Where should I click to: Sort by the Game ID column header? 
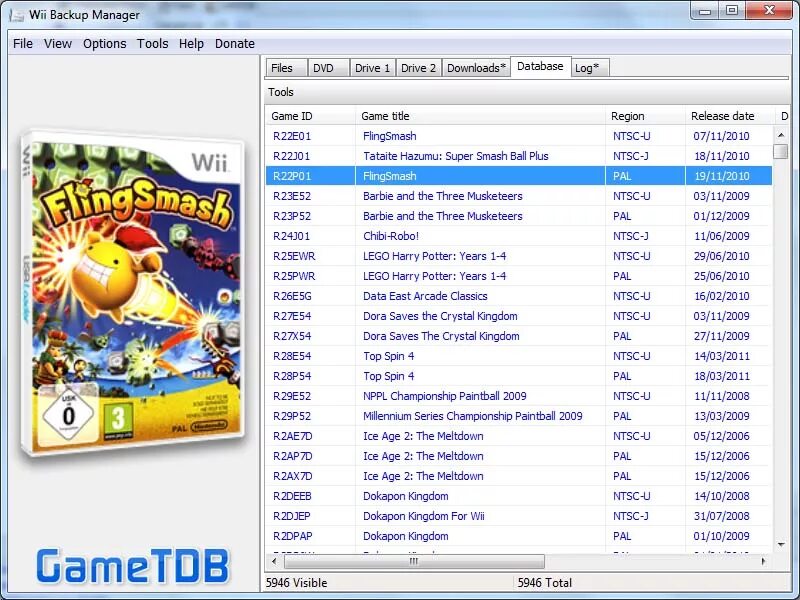(310, 116)
